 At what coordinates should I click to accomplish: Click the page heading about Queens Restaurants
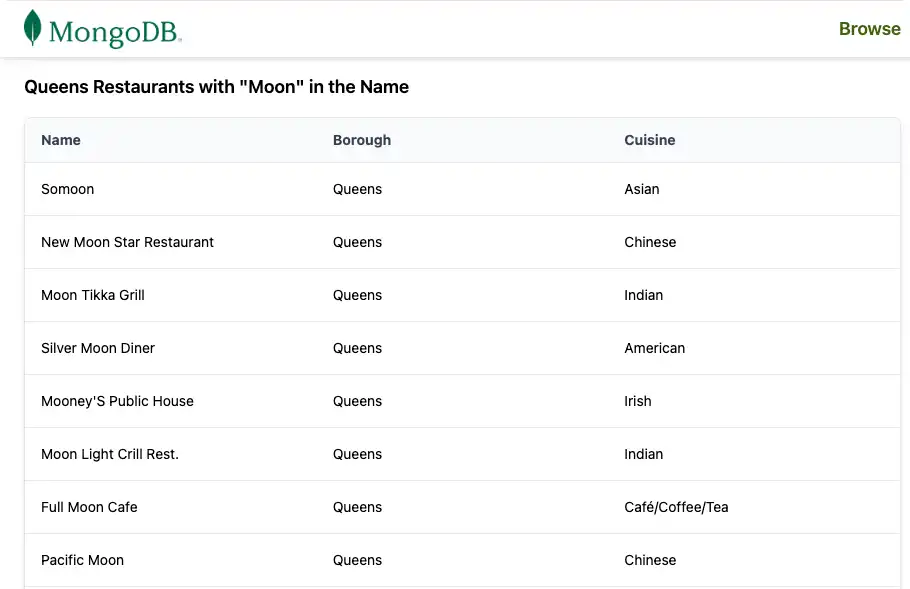216,87
